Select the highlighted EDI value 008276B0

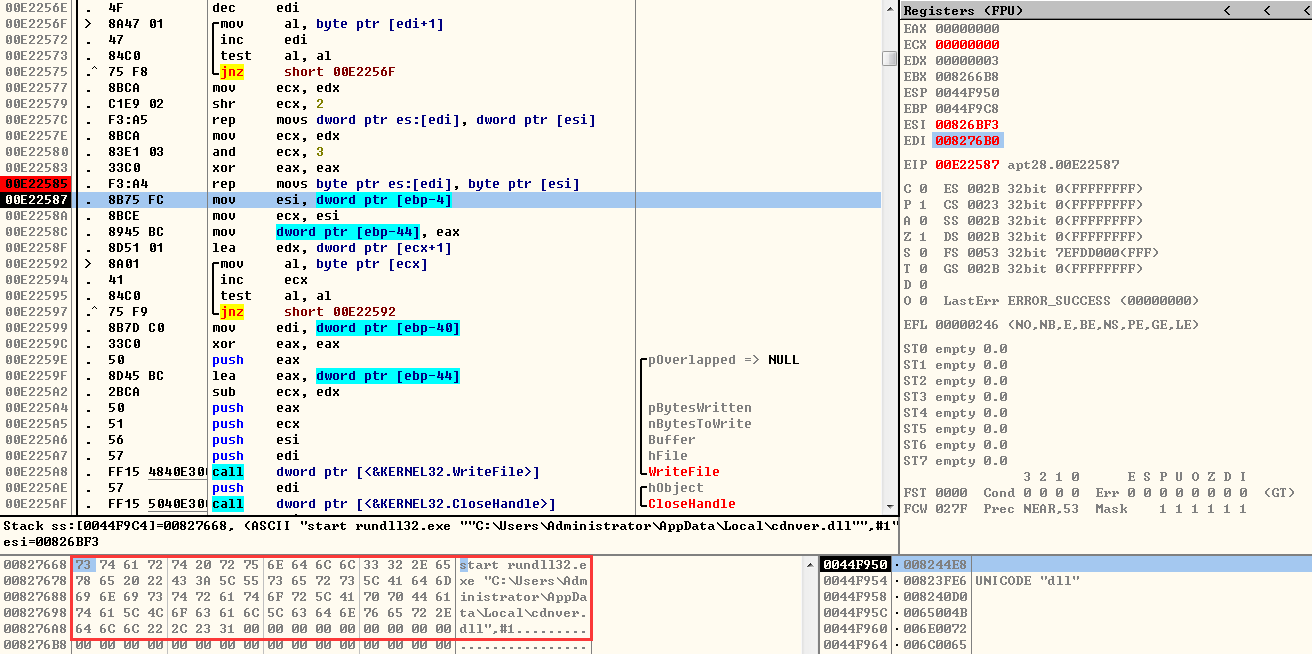(x=967, y=140)
